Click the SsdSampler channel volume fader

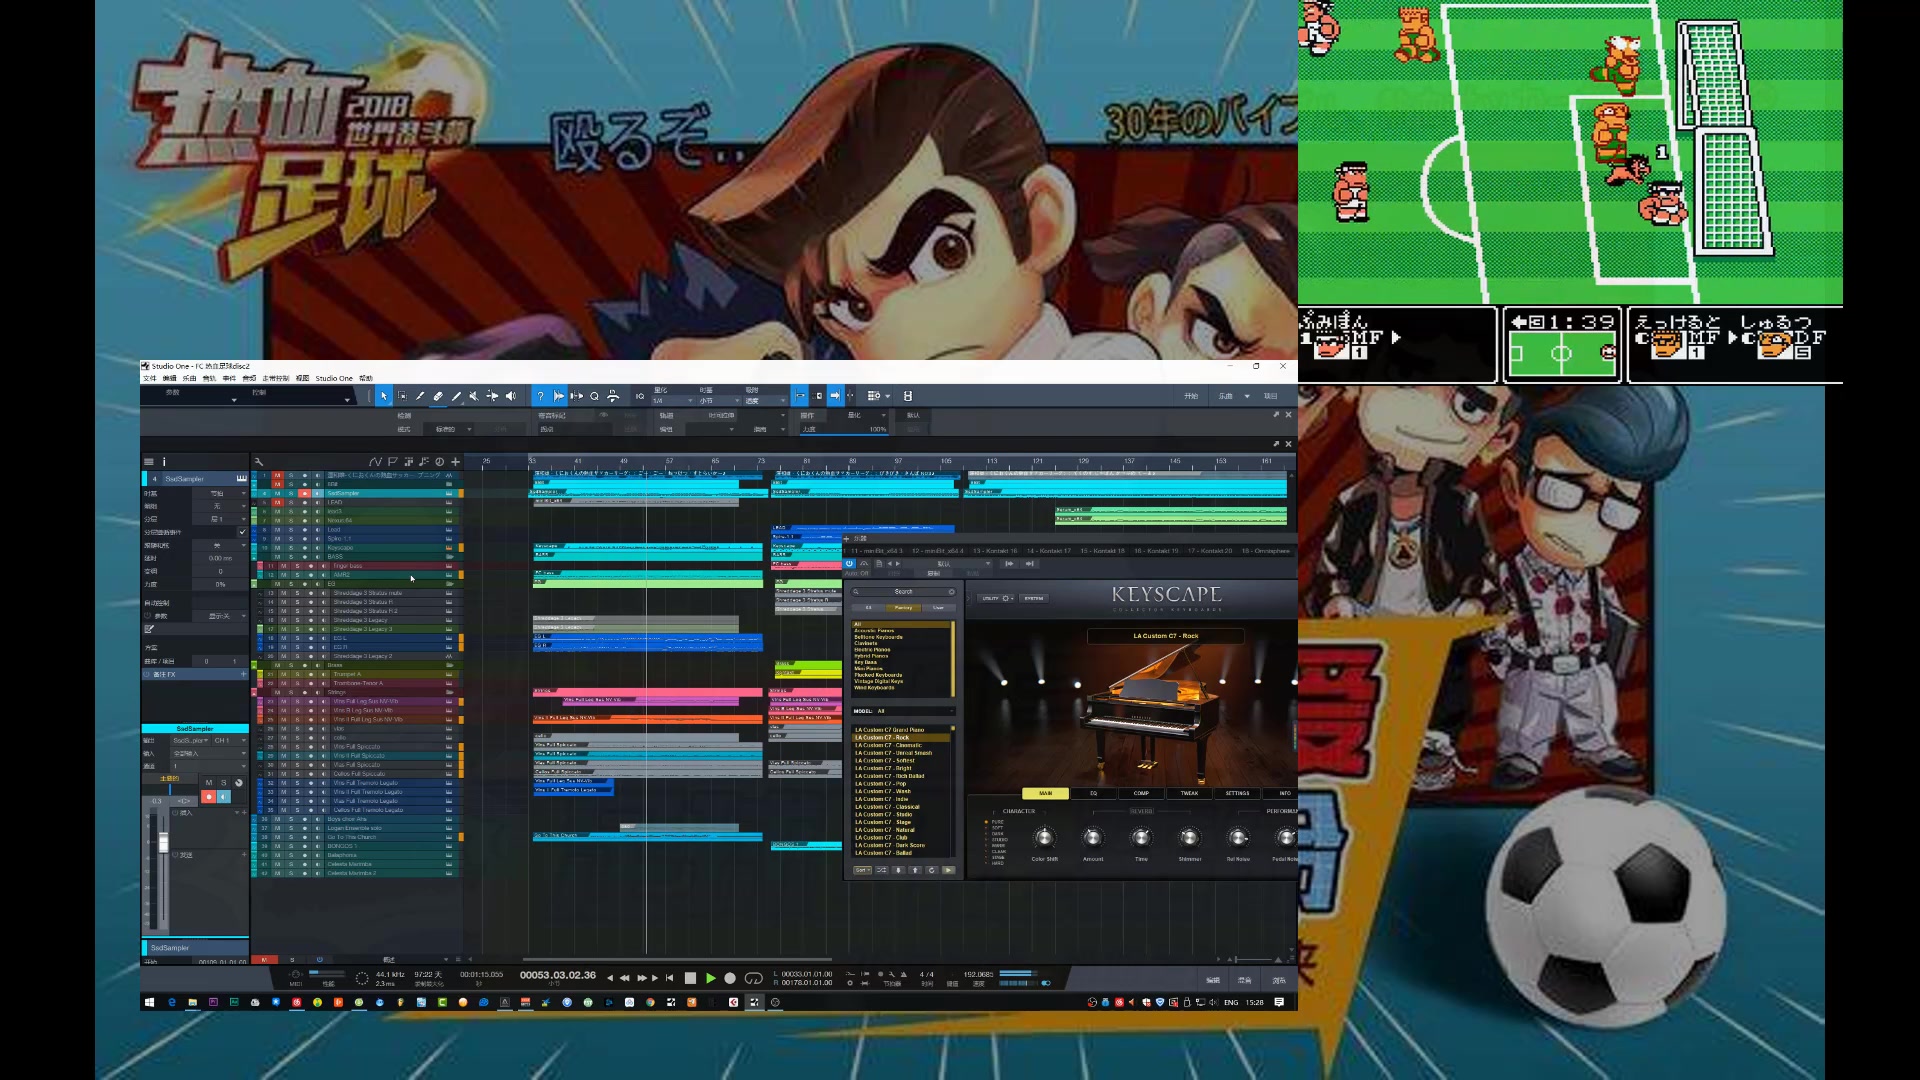163,843
